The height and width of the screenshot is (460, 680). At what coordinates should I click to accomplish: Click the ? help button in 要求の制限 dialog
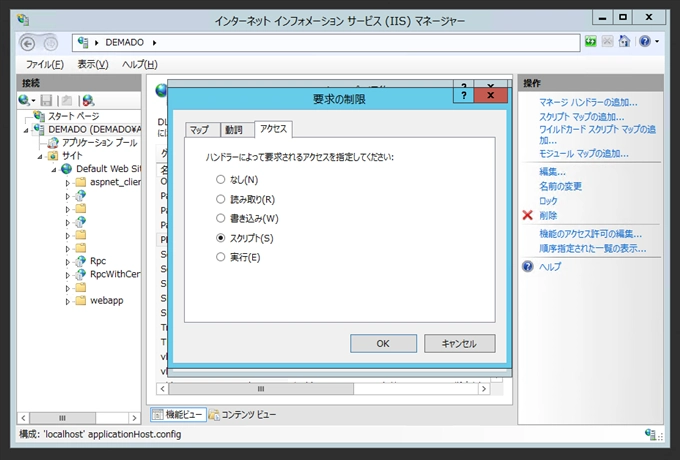(464, 95)
